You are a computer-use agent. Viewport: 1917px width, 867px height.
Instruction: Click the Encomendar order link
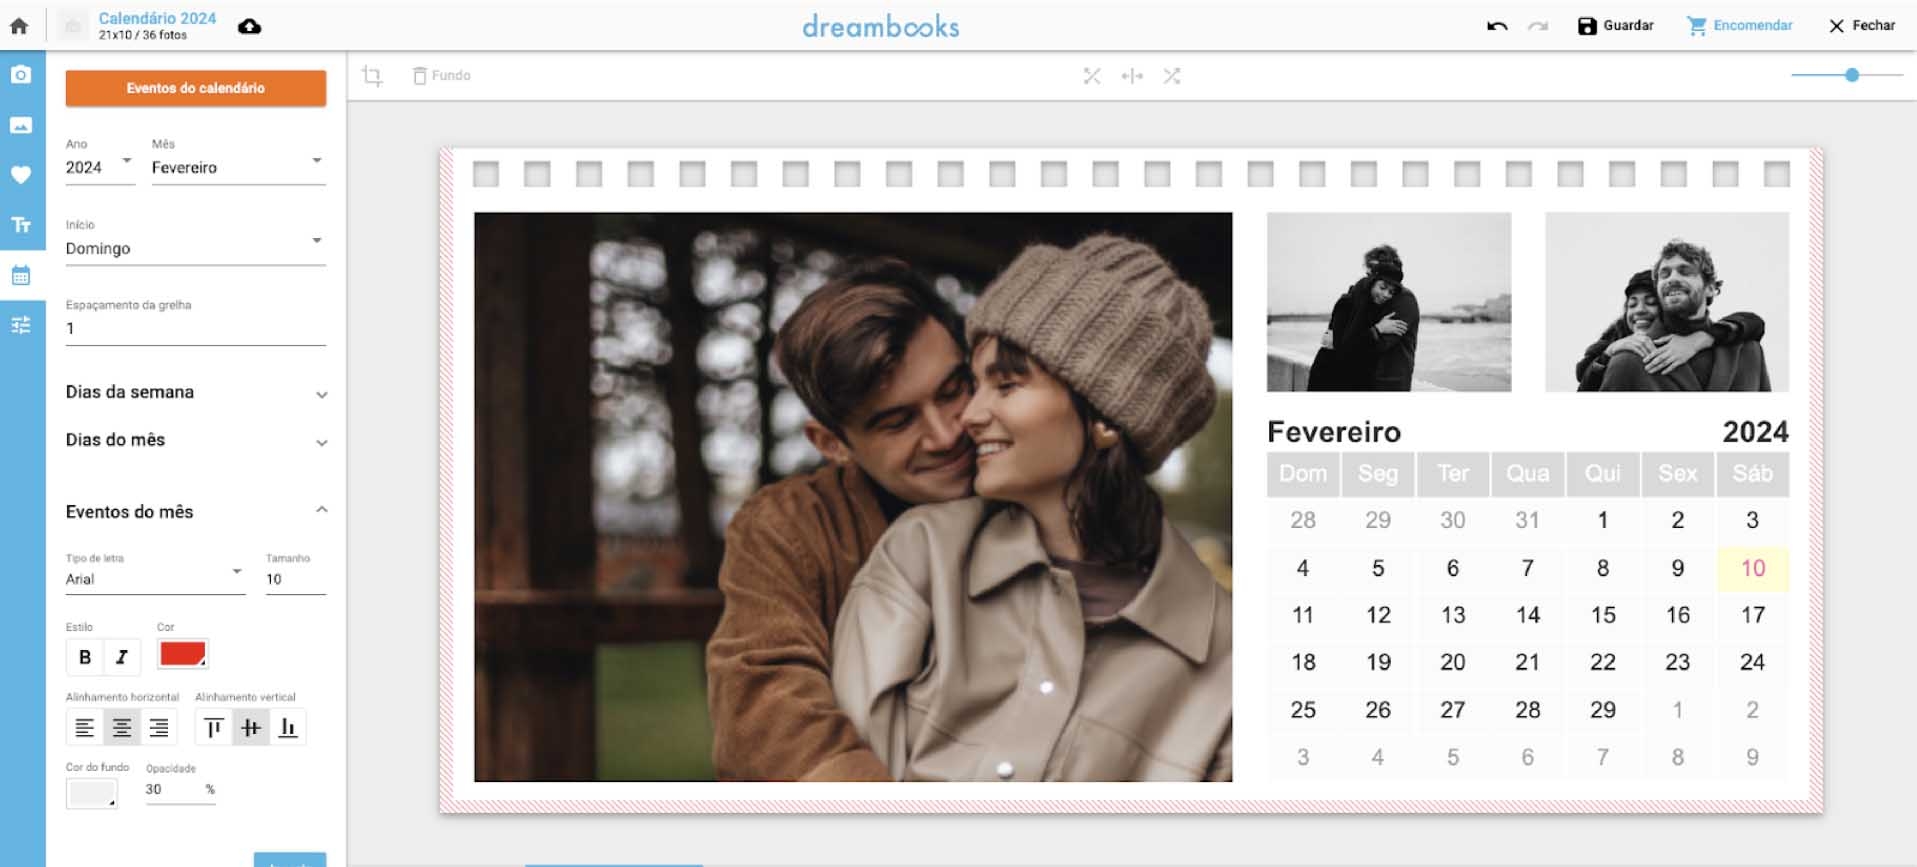(1740, 26)
